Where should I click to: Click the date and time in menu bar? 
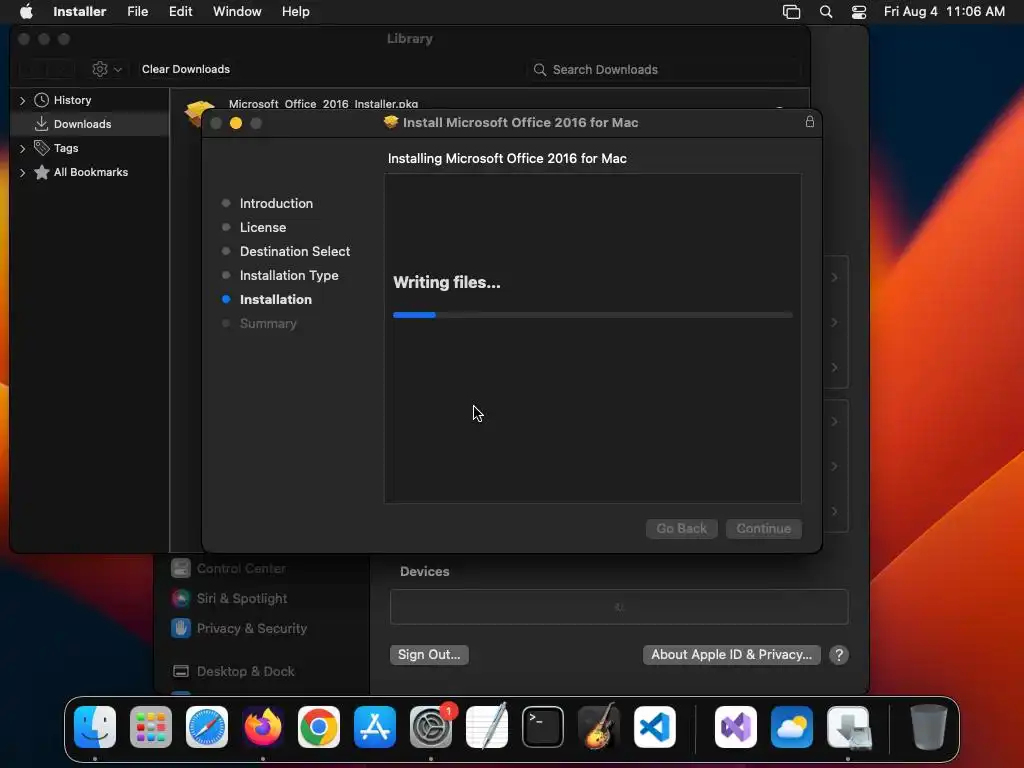[944, 12]
